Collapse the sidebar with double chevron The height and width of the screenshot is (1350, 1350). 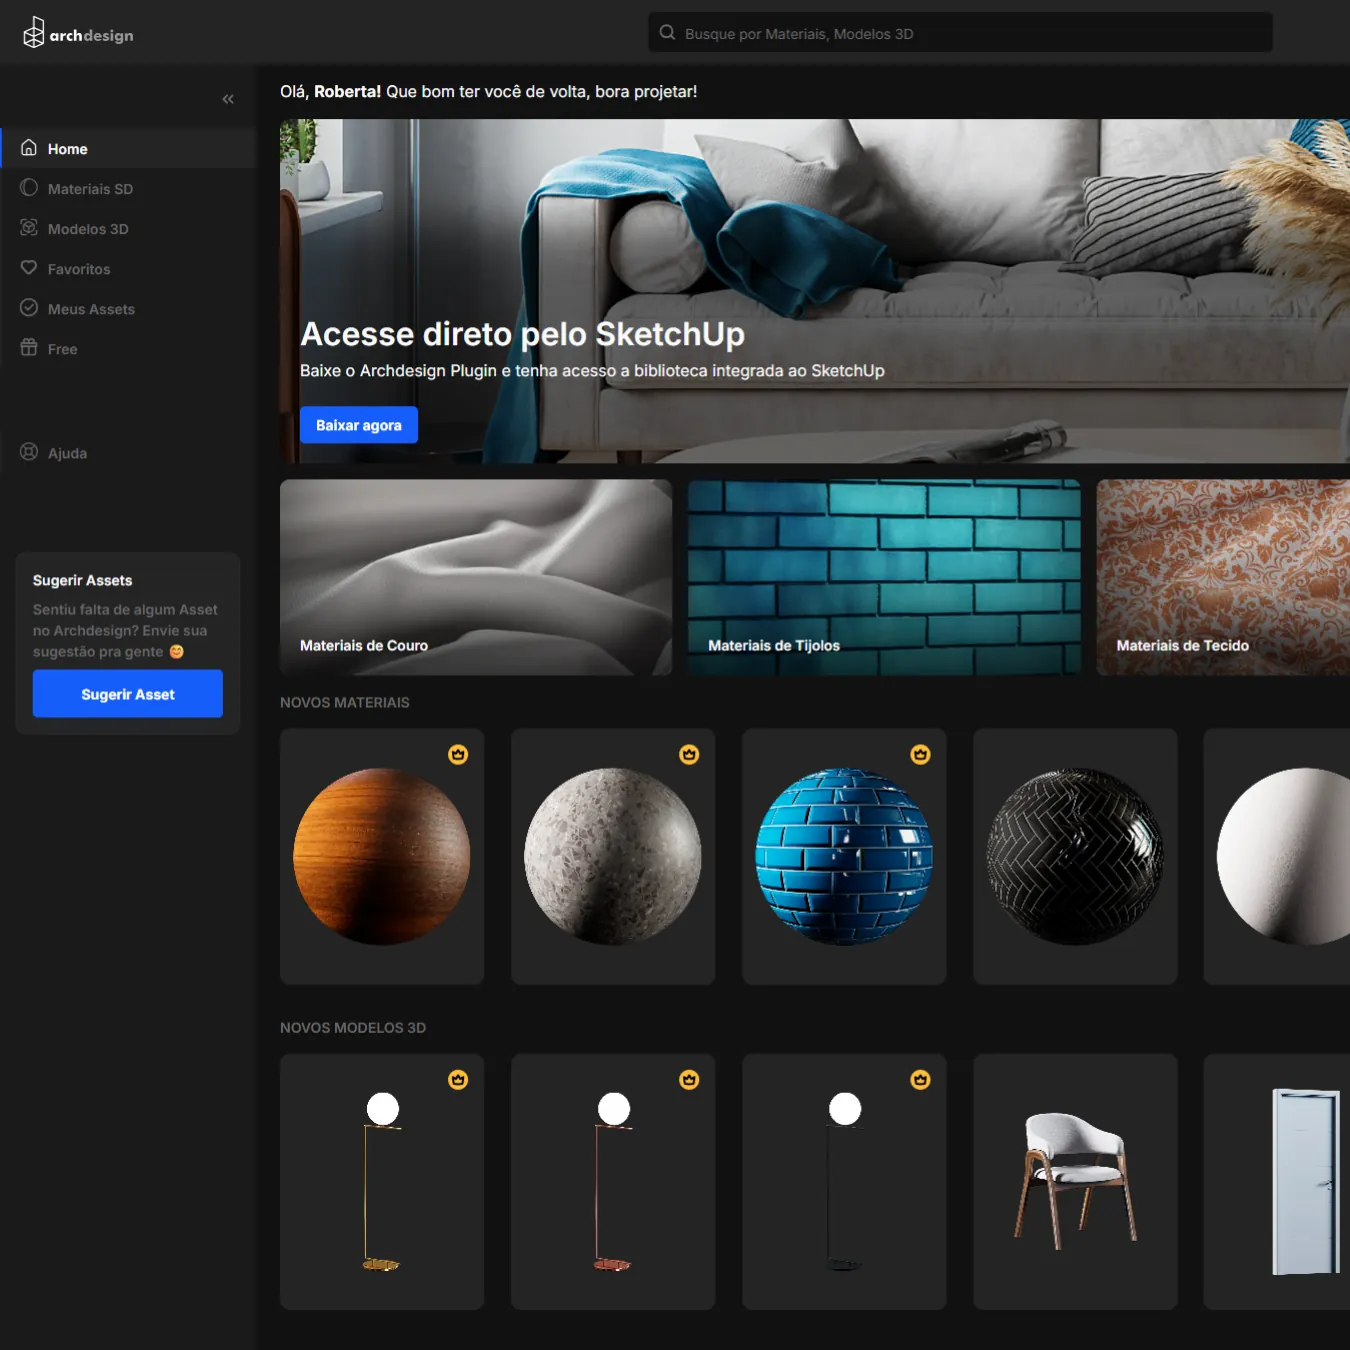point(228,99)
